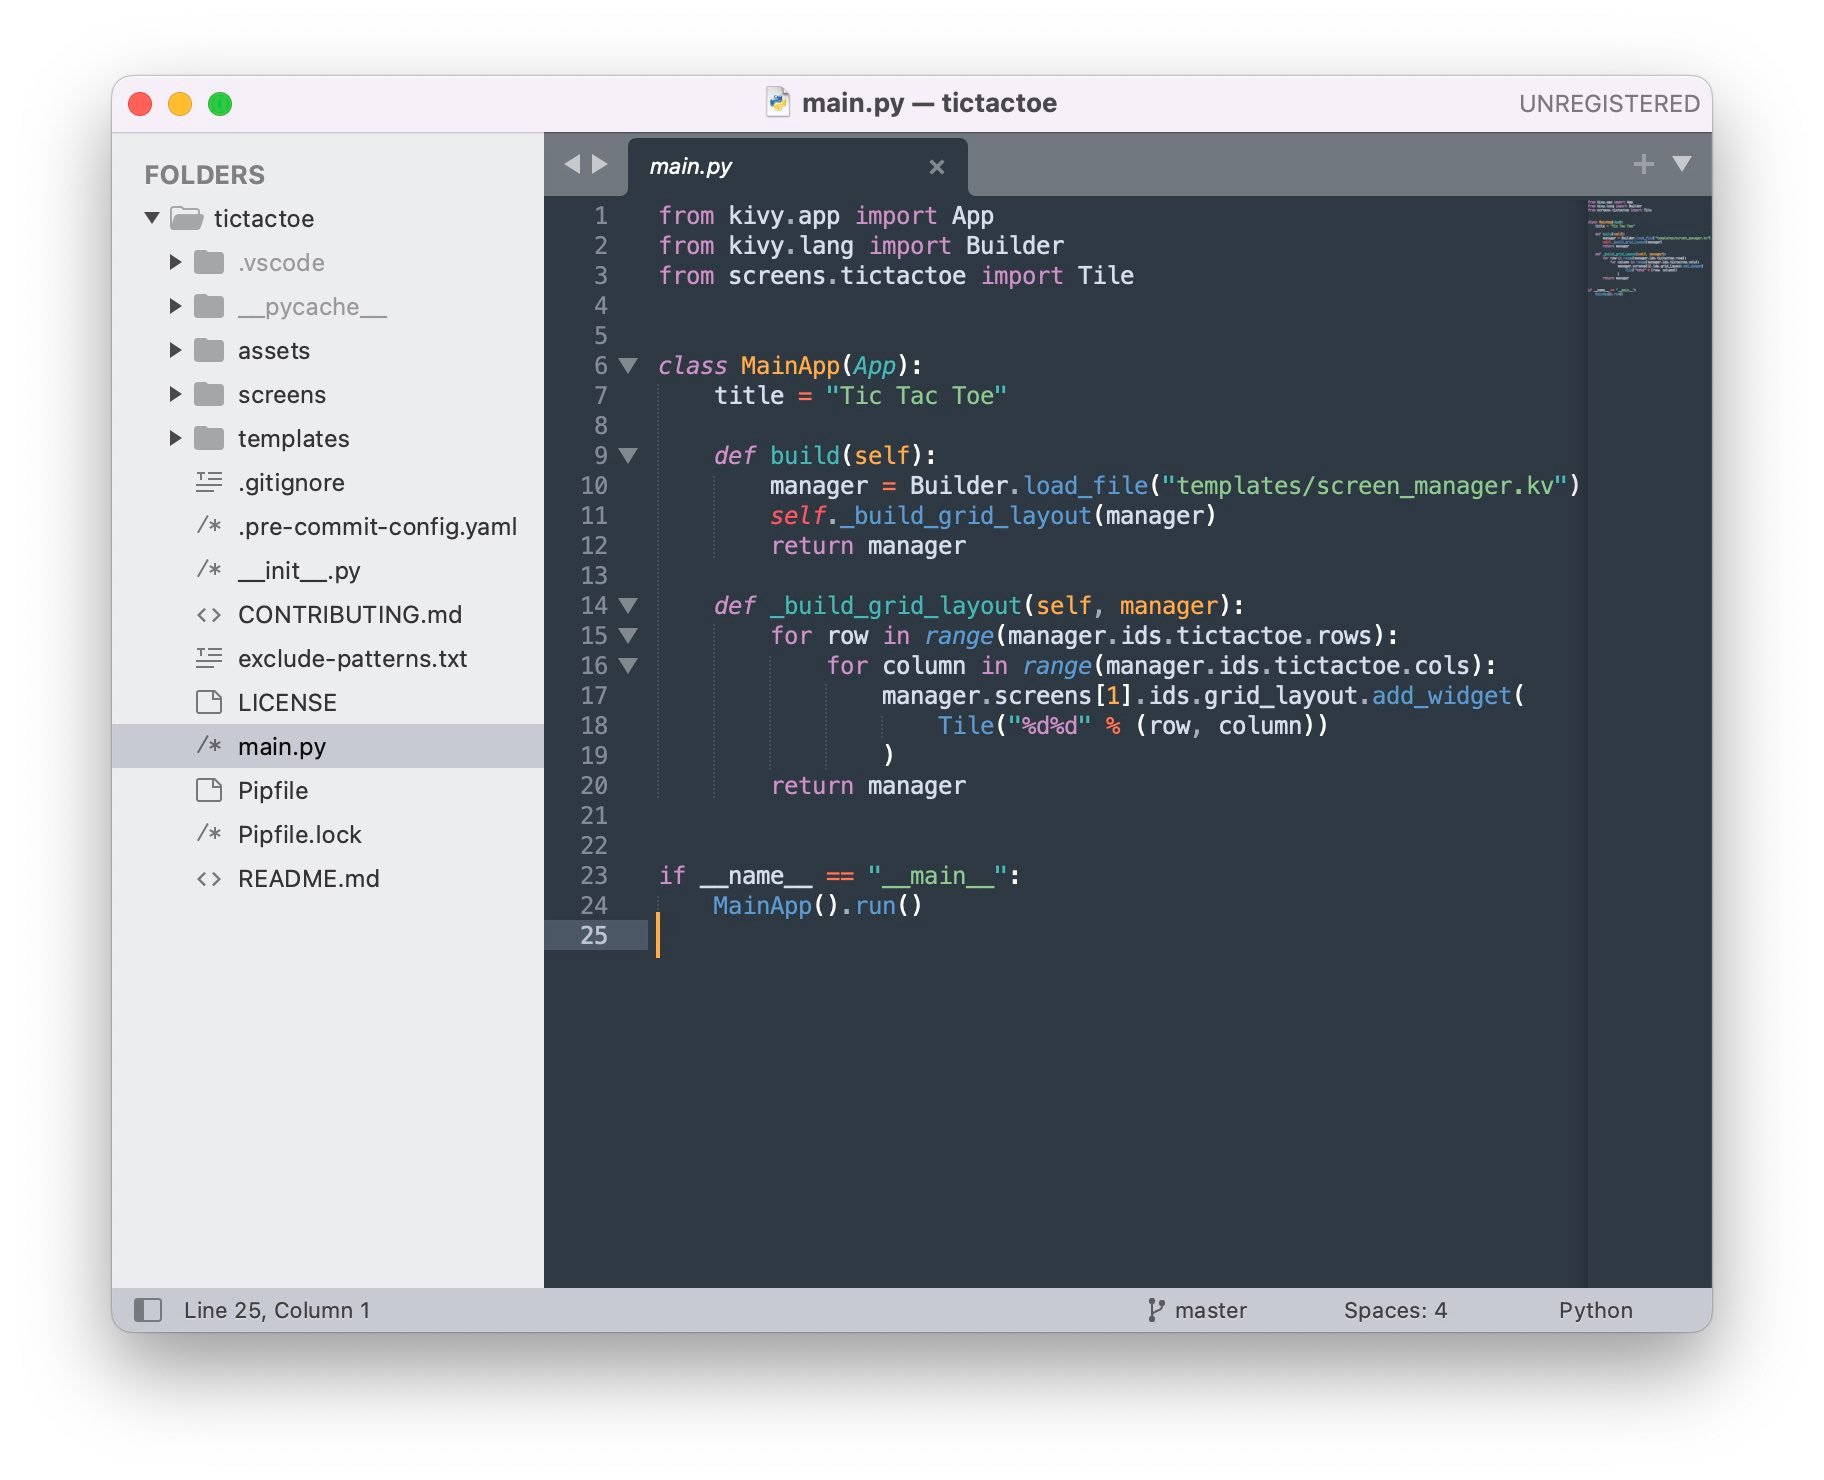Open the tab overflow dropdown at top right
The height and width of the screenshot is (1480, 1824).
click(x=1679, y=163)
